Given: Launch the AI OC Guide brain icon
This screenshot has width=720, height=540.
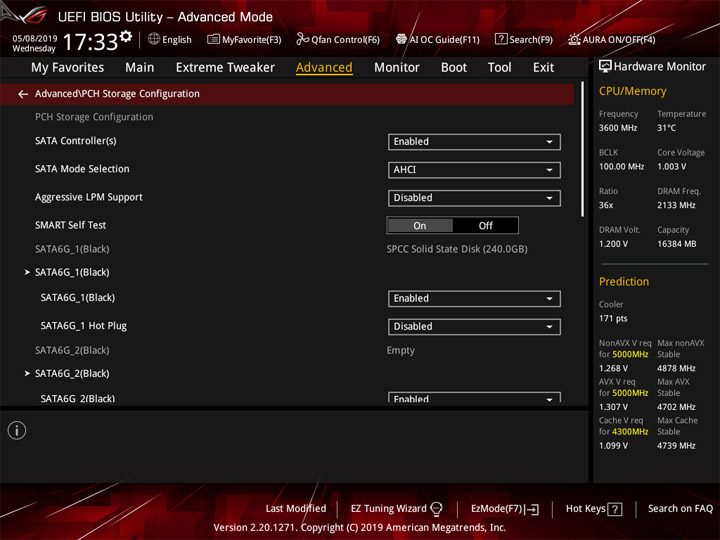Looking at the screenshot, I should (401, 39).
